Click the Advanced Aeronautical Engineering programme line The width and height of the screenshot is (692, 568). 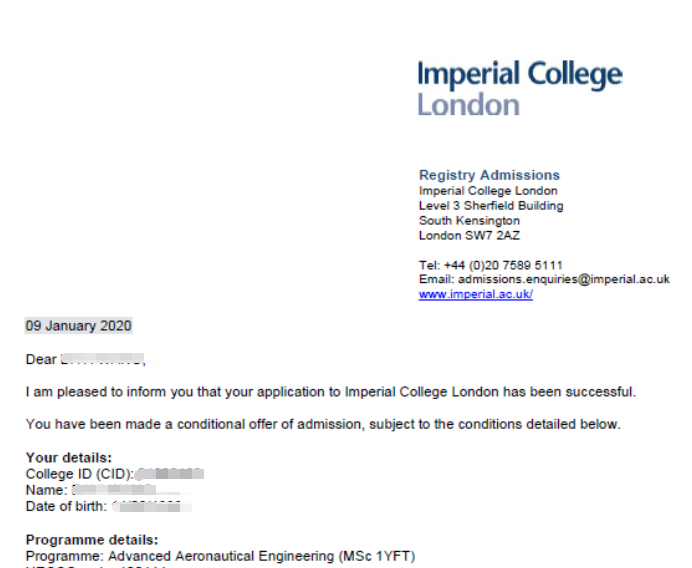click(220, 556)
